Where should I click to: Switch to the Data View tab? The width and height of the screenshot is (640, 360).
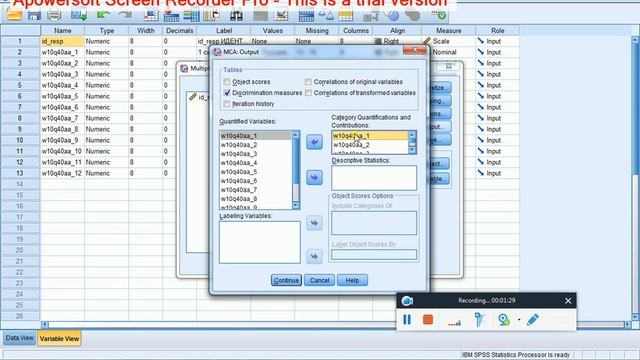point(20,338)
